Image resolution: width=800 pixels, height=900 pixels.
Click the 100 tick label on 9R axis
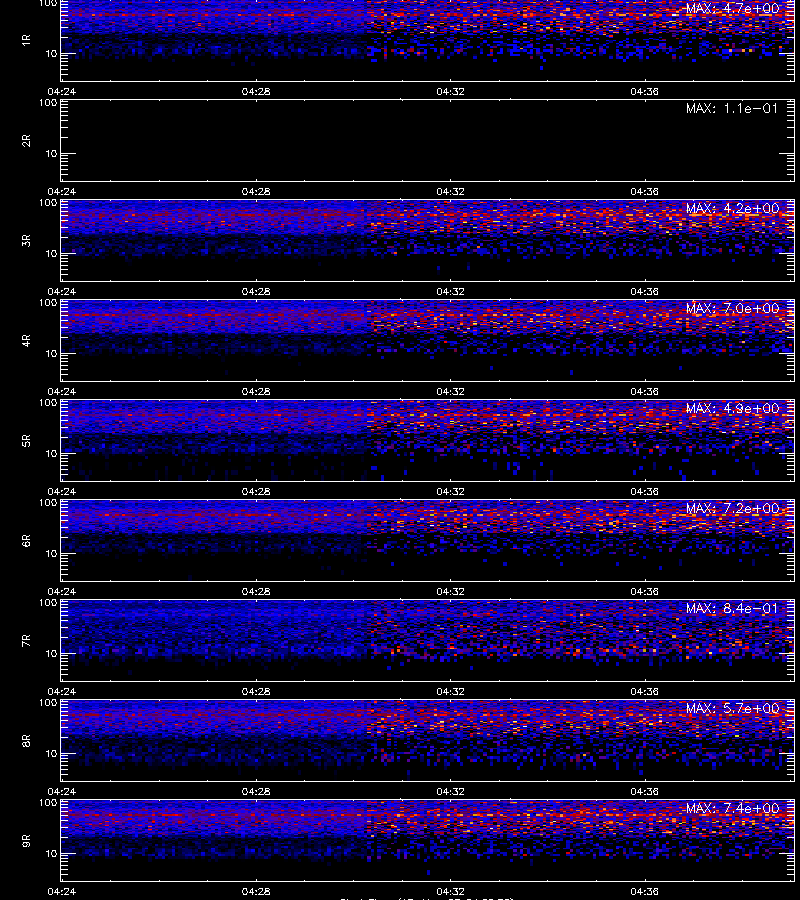pos(48,803)
